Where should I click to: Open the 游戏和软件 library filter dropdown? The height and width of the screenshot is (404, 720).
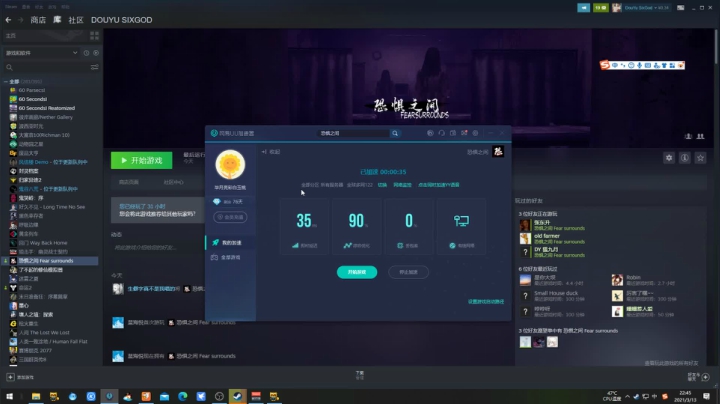41,53
